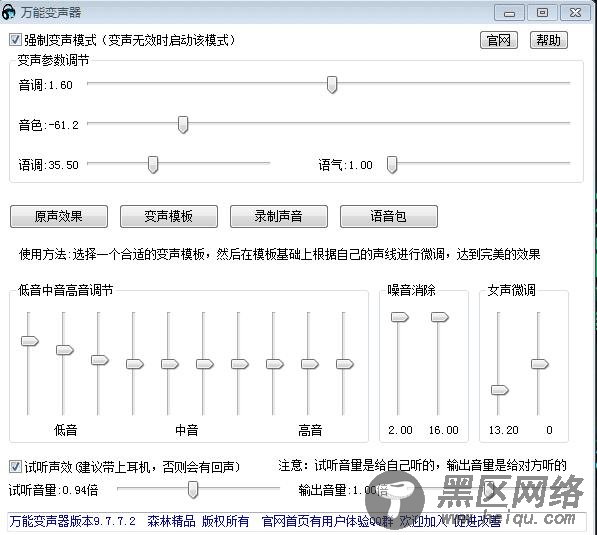Apply the 原声效果 original voice button
The width and height of the screenshot is (597, 535).
click(x=59, y=217)
